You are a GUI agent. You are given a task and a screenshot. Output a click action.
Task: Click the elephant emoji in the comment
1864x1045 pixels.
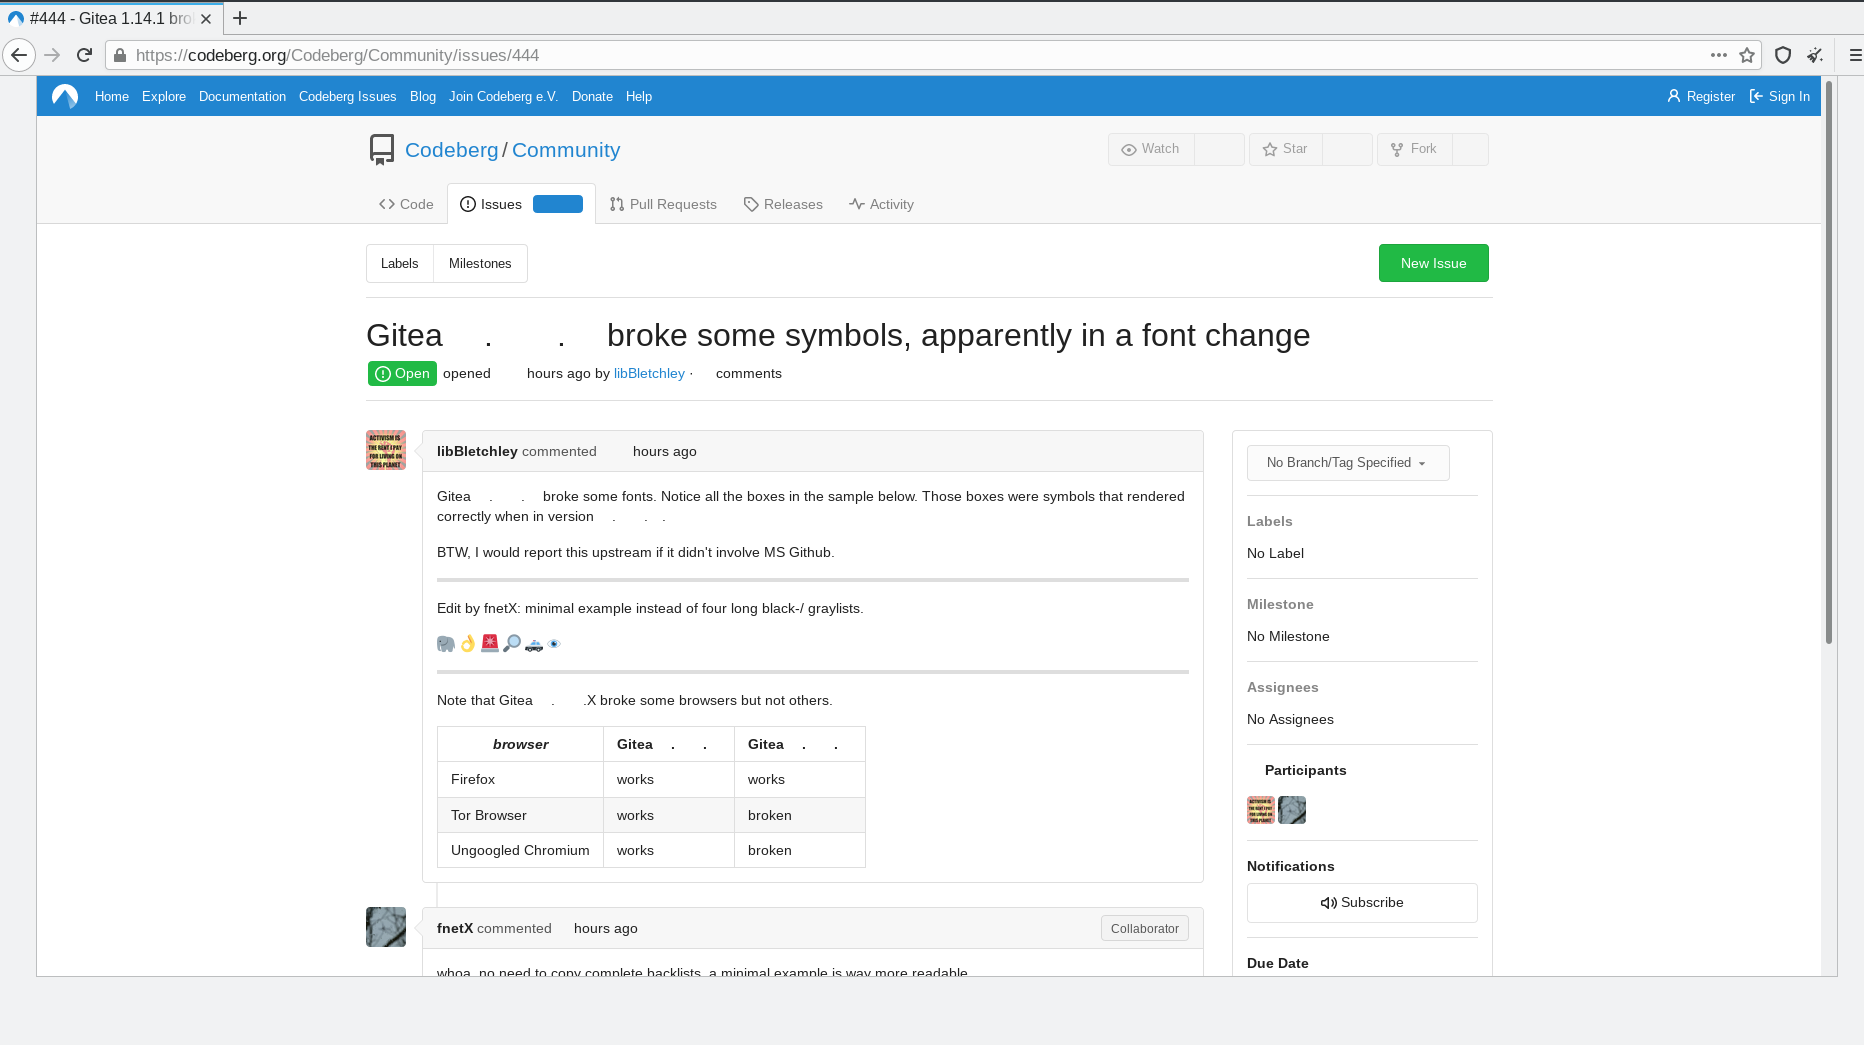point(446,644)
